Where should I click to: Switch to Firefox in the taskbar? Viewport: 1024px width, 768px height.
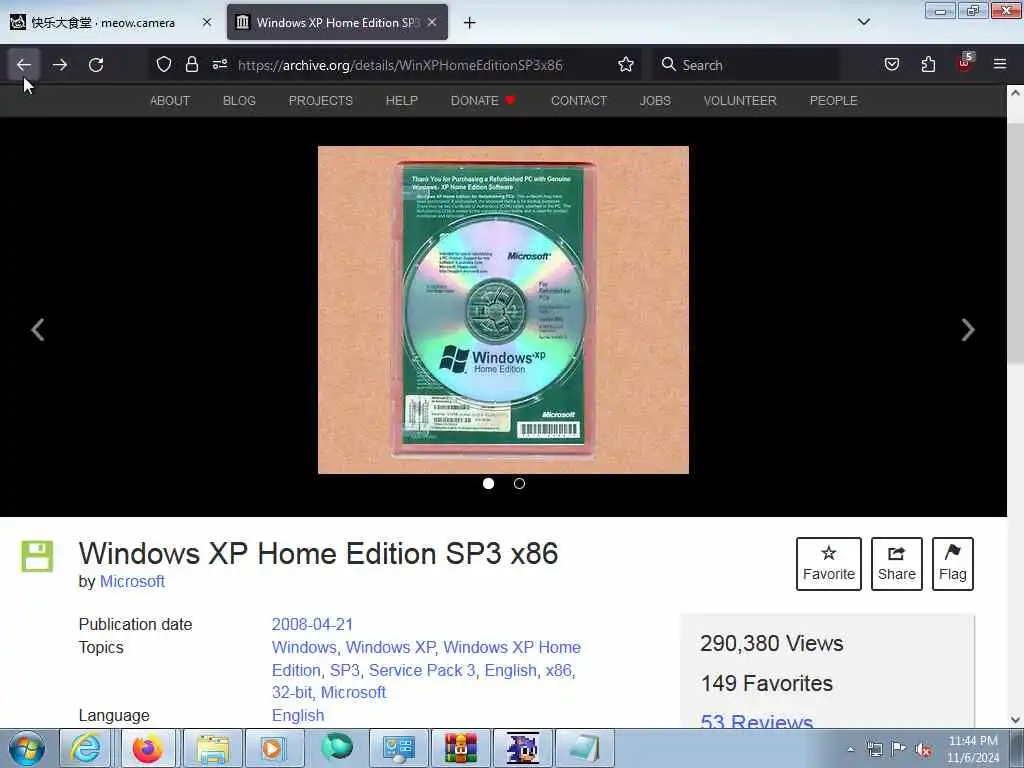click(148, 748)
